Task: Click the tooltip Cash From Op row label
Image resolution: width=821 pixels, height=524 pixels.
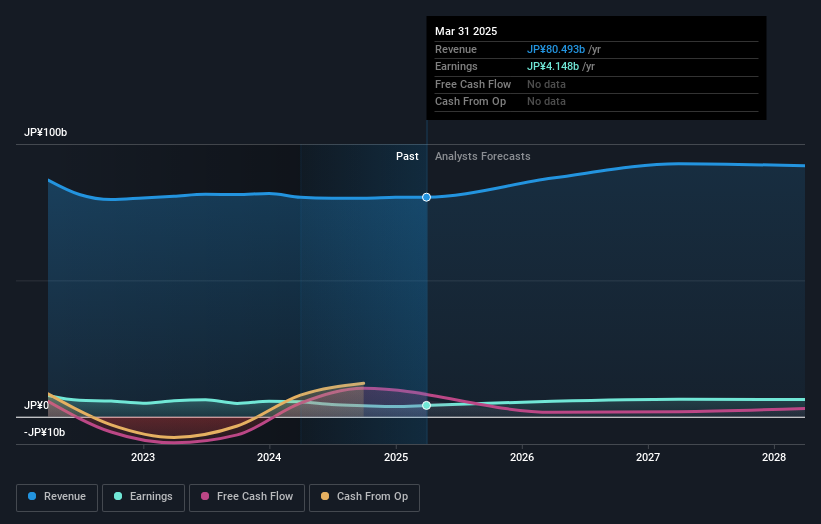Action: coord(470,102)
